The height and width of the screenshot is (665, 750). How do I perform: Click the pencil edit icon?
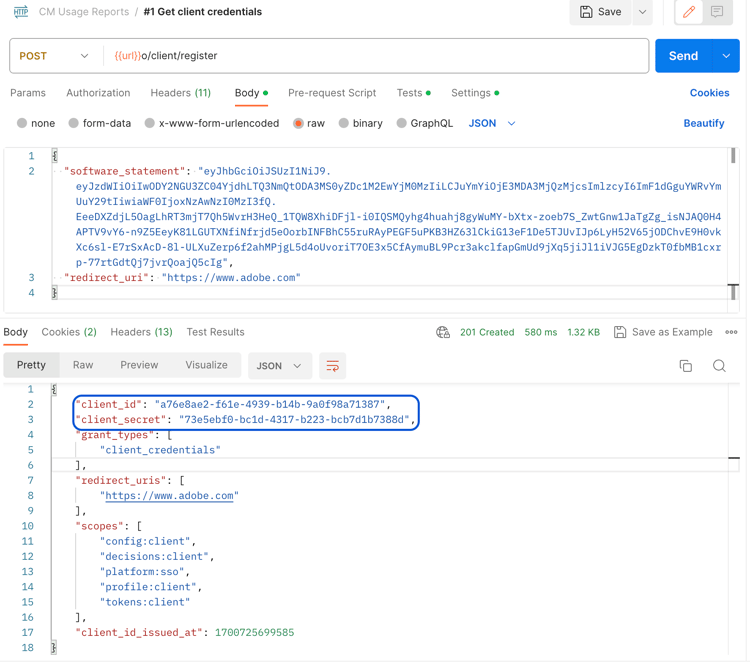tap(689, 12)
